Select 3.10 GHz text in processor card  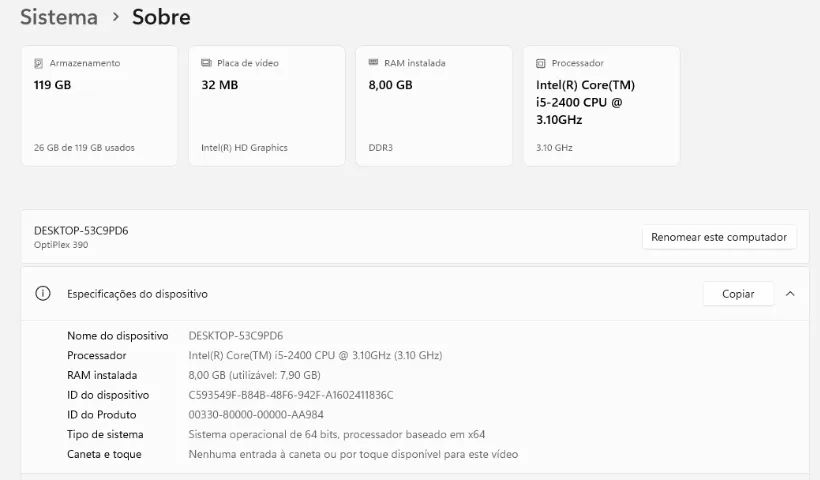554,148
